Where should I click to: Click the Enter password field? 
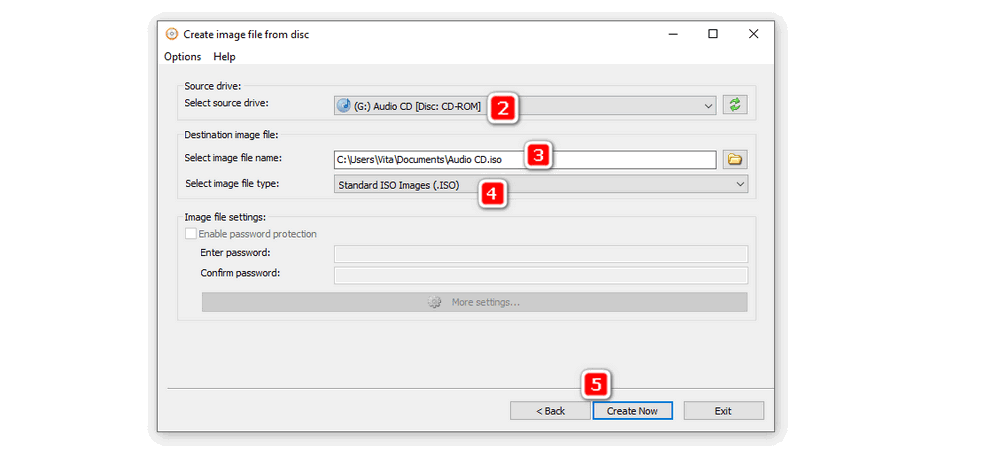[540, 254]
